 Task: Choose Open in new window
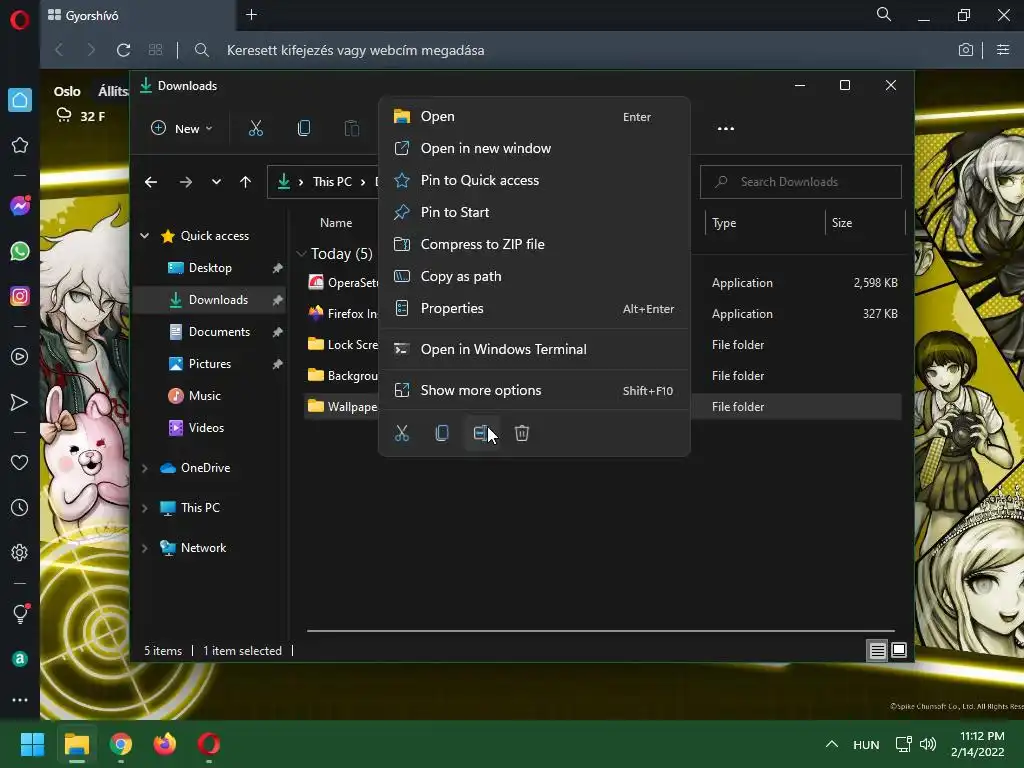pos(534,148)
